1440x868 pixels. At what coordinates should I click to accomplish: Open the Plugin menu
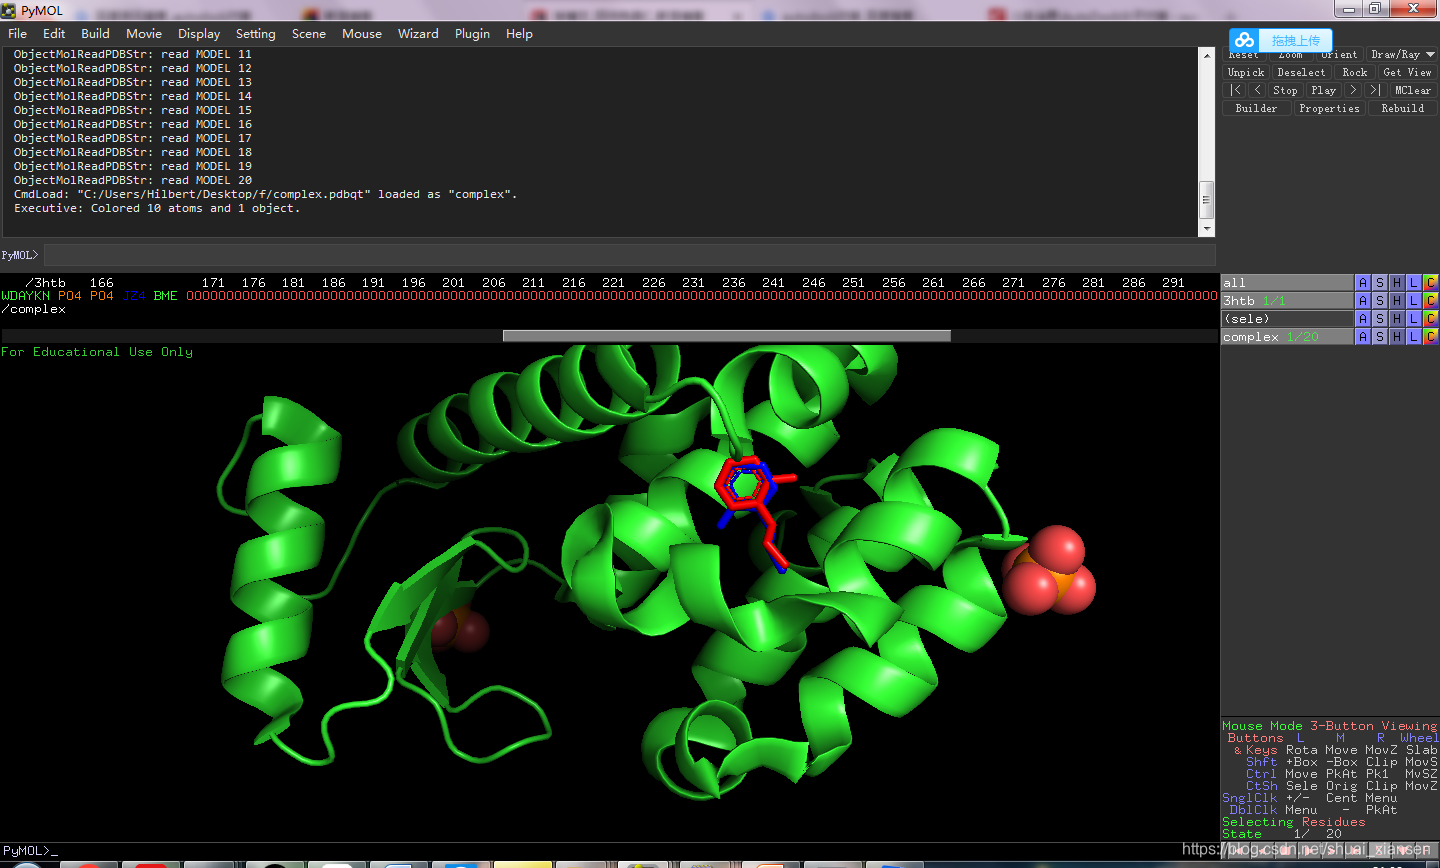[473, 33]
